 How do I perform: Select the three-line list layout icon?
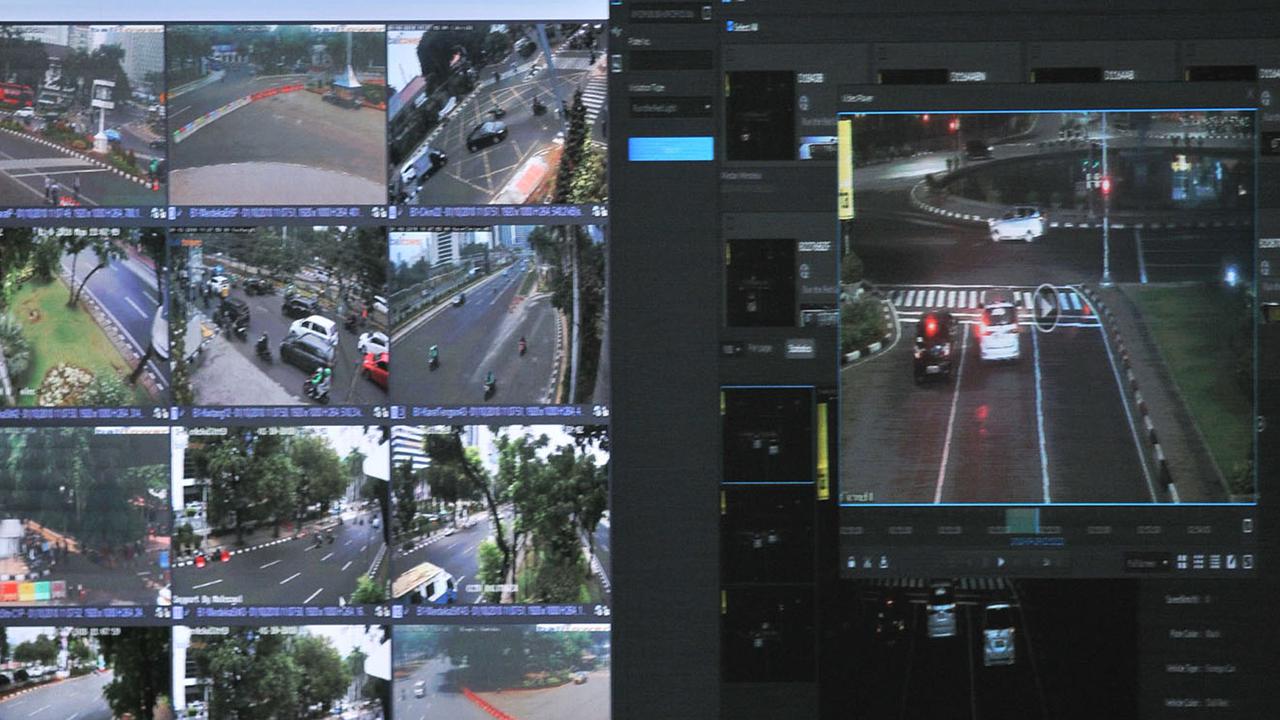click(x=1215, y=562)
